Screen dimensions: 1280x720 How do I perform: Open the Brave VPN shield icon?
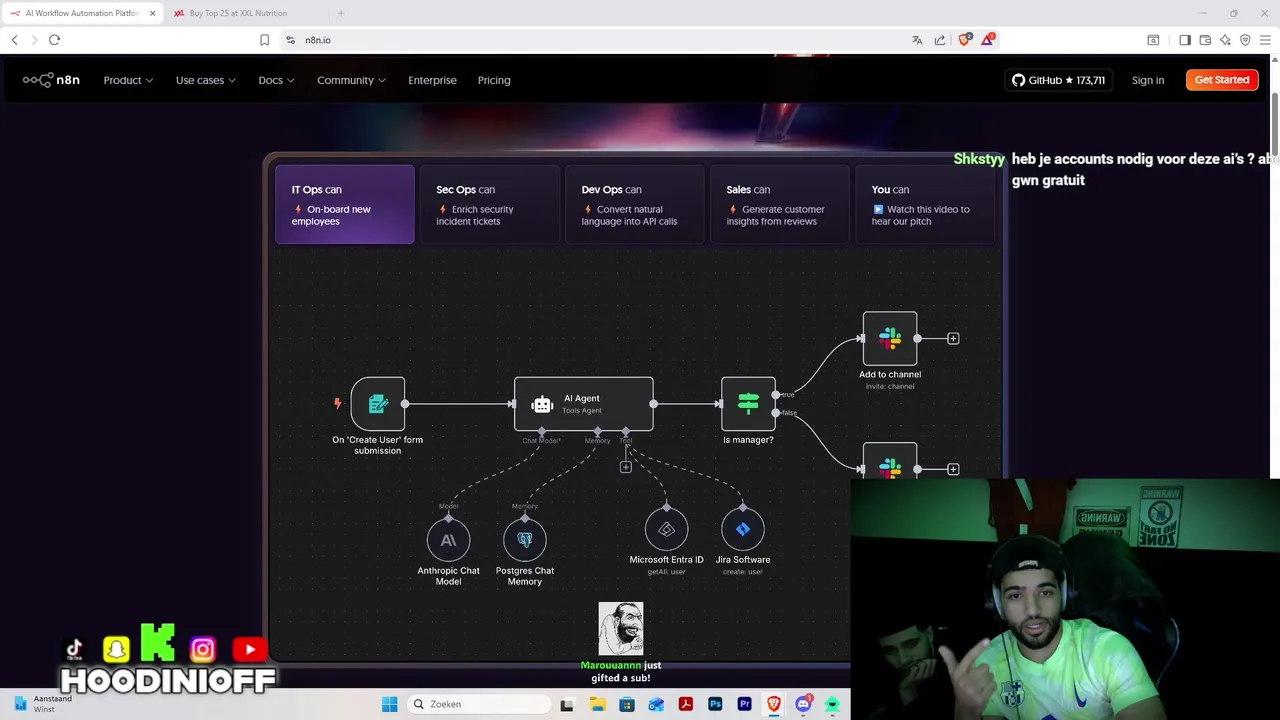tap(1245, 40)
